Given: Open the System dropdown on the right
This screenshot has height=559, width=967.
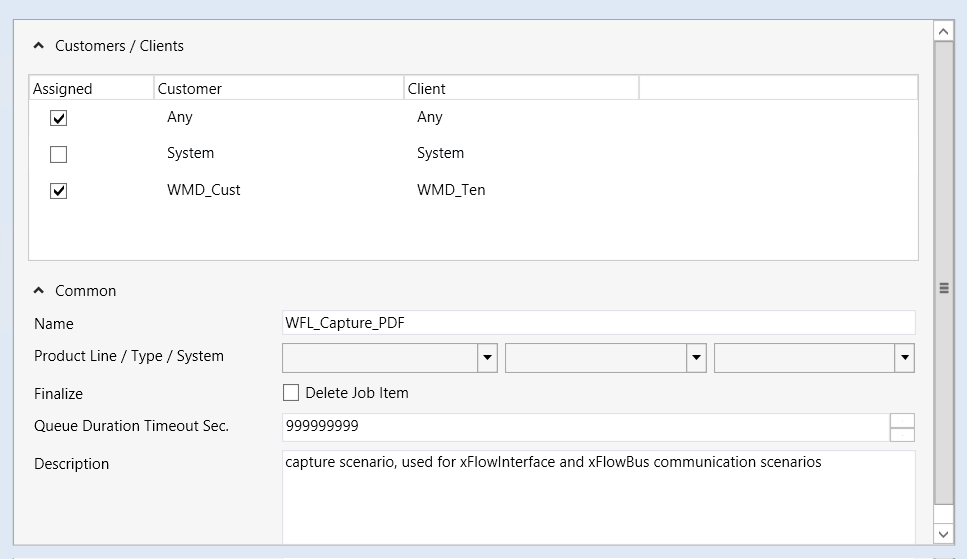Looking at the screenshot, I should click(904, 358).
